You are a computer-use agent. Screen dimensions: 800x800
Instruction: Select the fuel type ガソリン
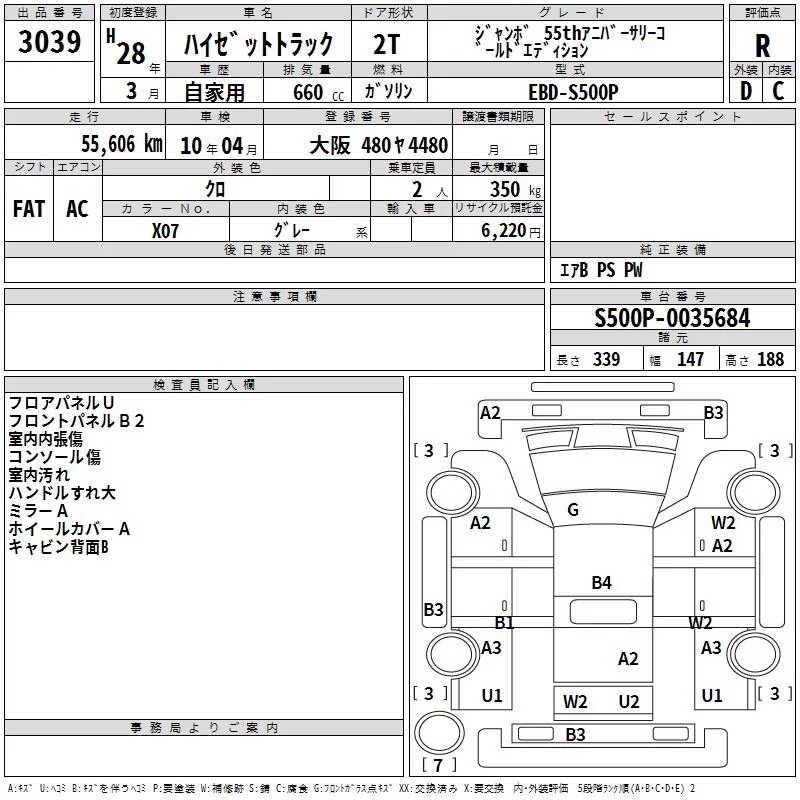pyautogui.click(x=388, y=91)
